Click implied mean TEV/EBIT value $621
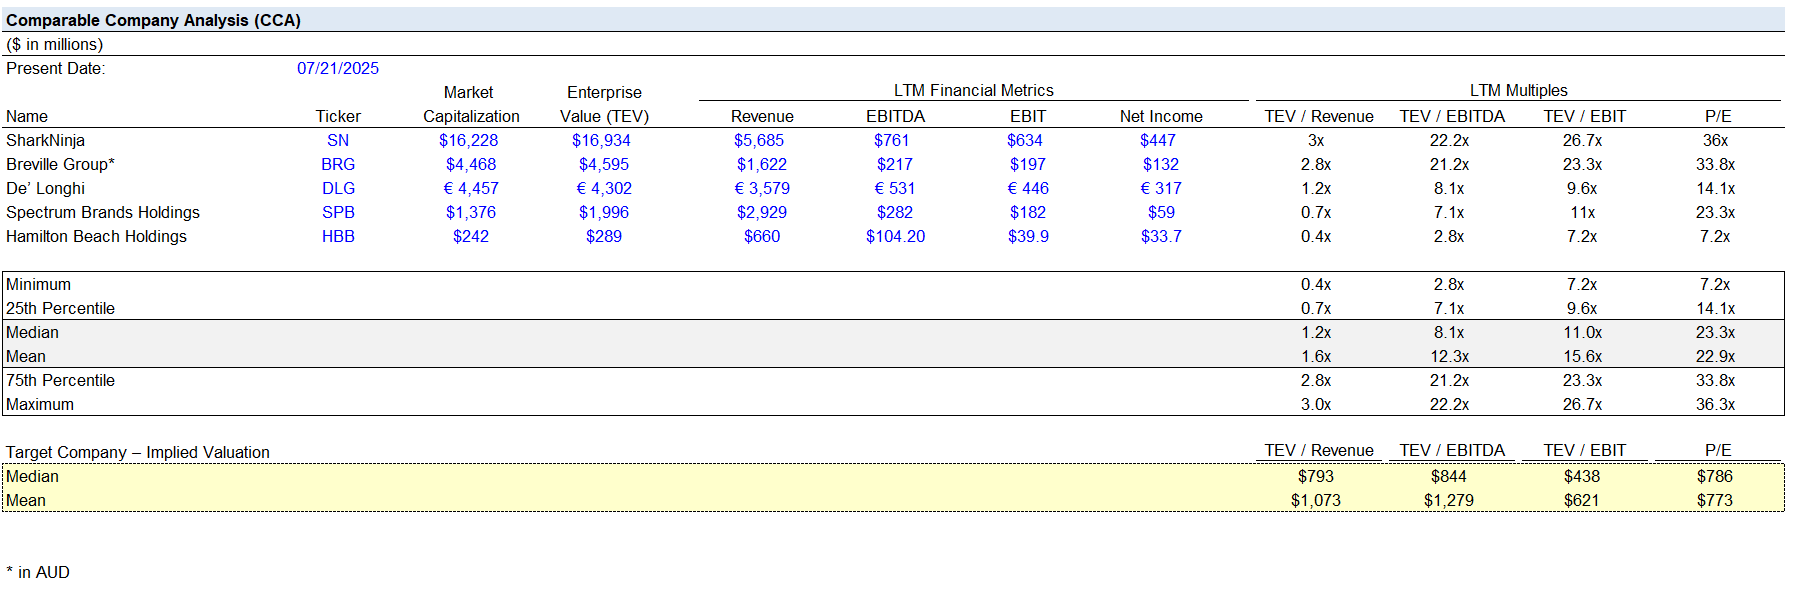The width and height of the screenshot is (1794, 595). [1583, 500]
